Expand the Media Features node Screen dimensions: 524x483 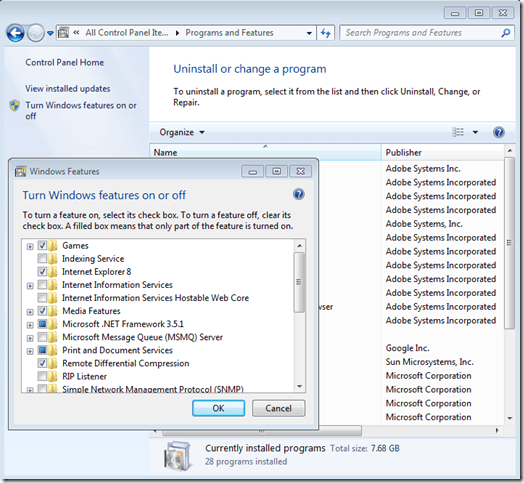30,312
